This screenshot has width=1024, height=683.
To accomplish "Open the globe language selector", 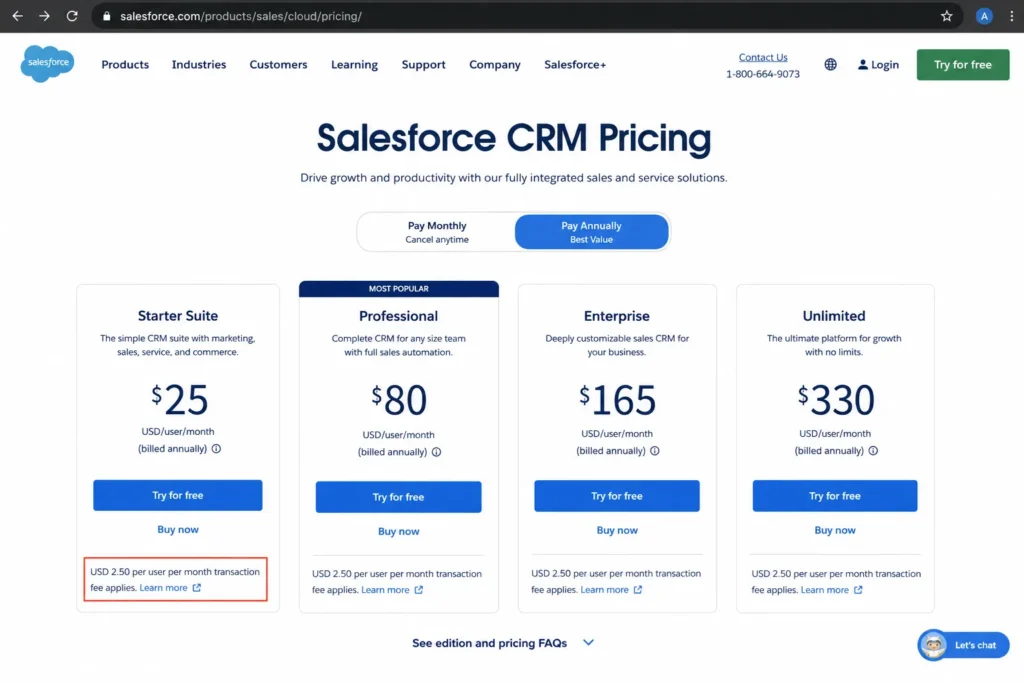I will coord(830,65).
